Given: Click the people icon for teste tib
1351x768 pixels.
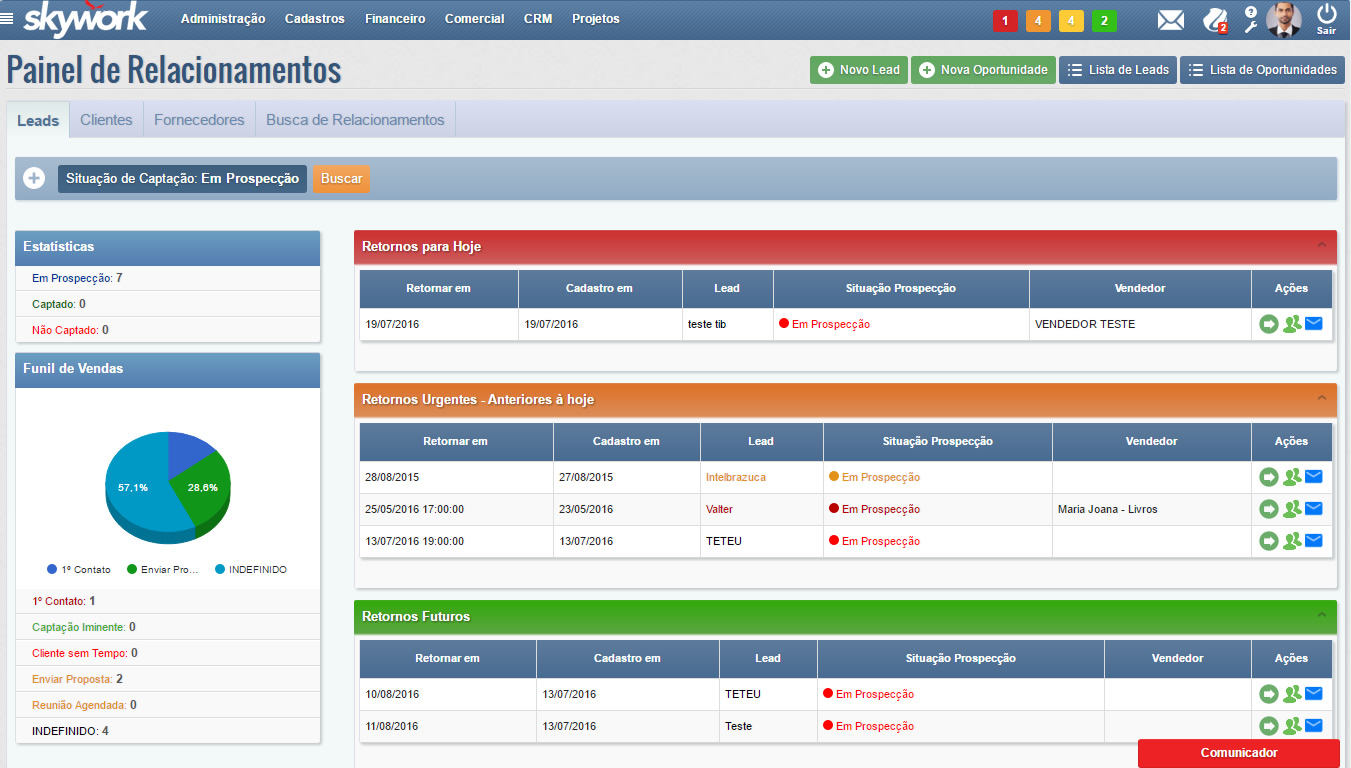Looking at the screenshot, I should (1292, 324).
